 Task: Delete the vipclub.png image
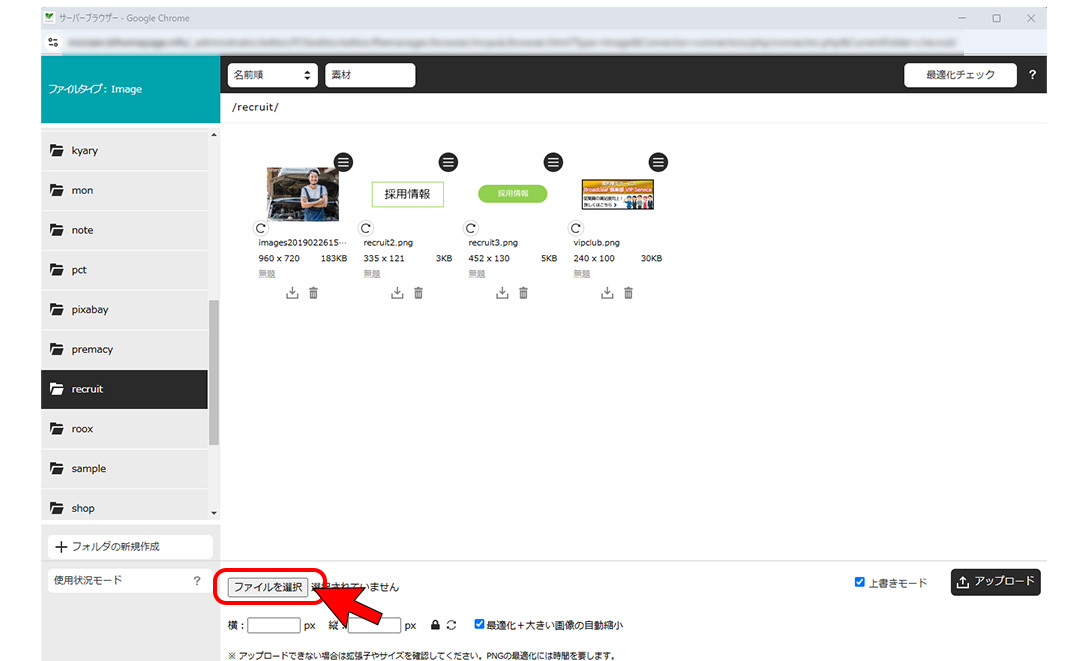[x=628, y=293]
